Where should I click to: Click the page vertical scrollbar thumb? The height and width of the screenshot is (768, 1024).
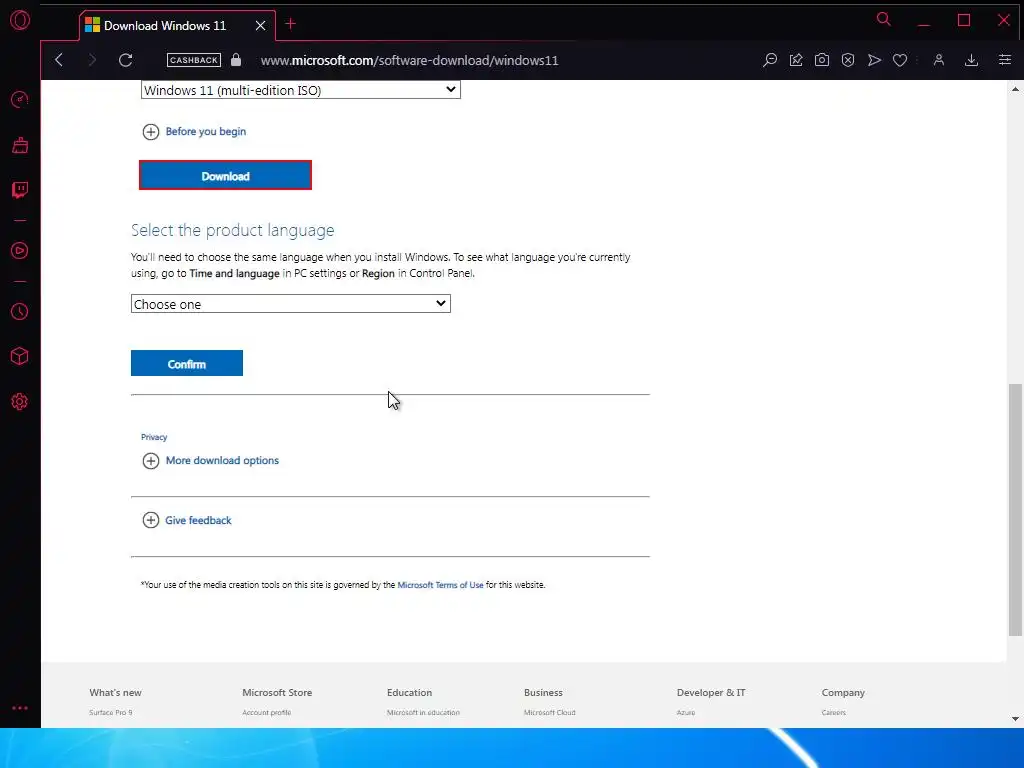pos(1015,509)
